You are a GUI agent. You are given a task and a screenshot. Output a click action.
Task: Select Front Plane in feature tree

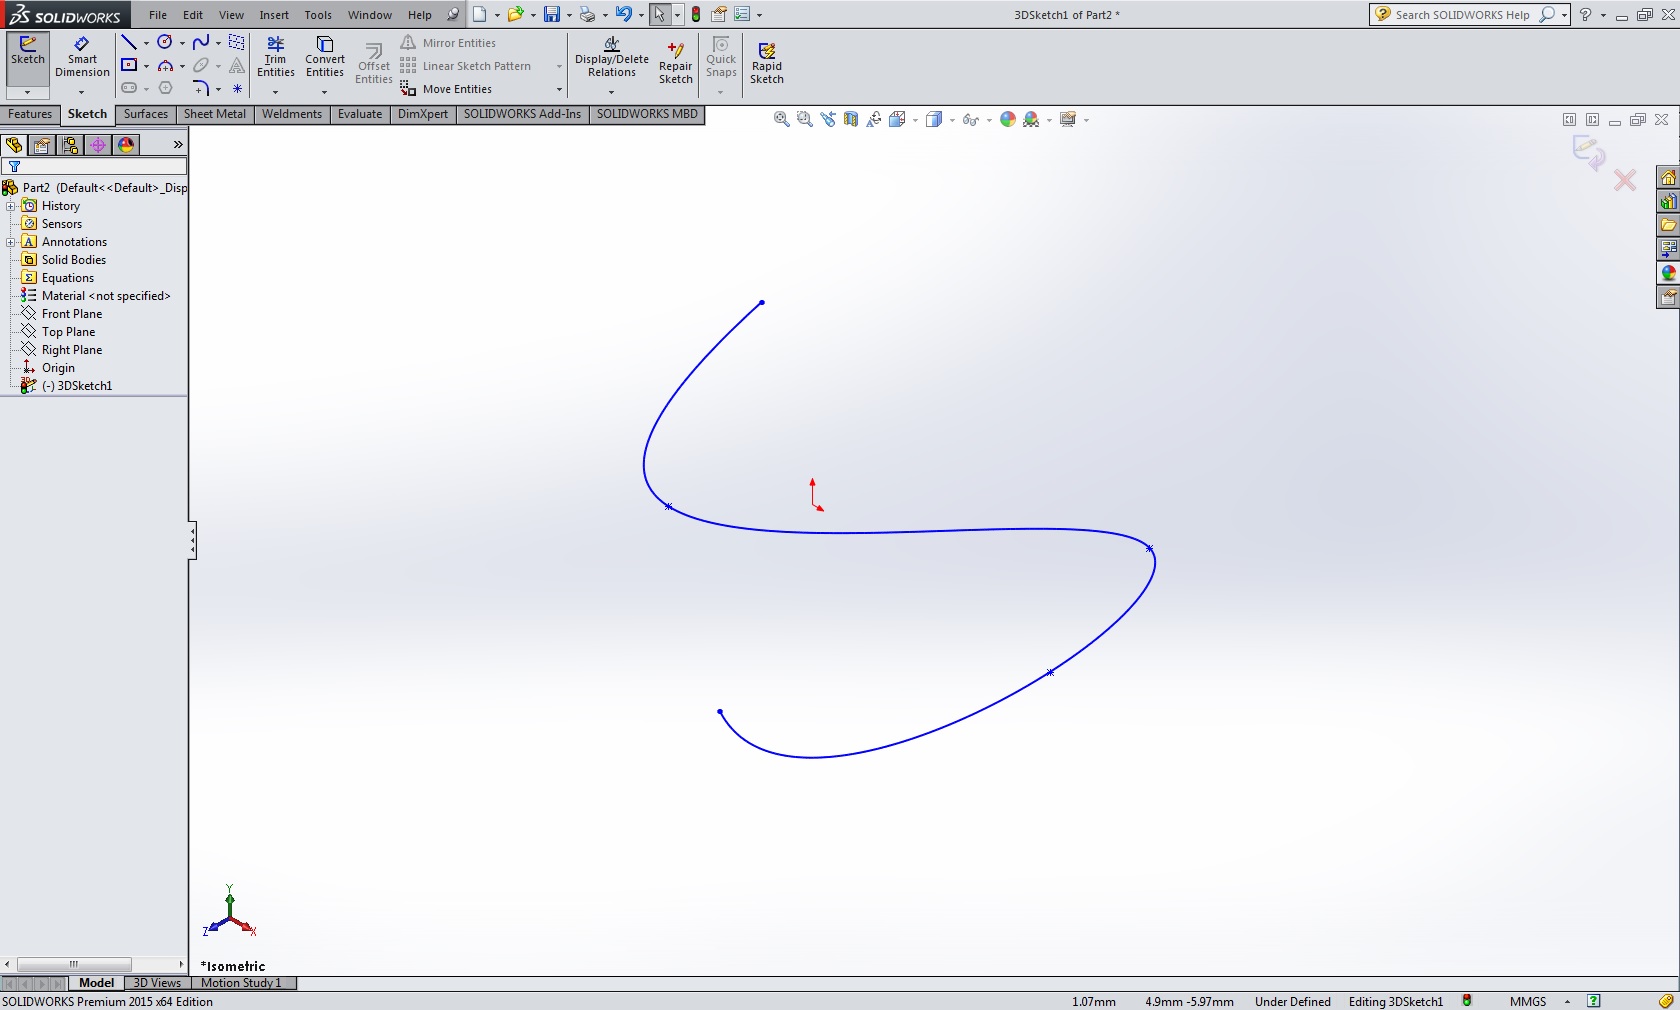coord(72,314)
